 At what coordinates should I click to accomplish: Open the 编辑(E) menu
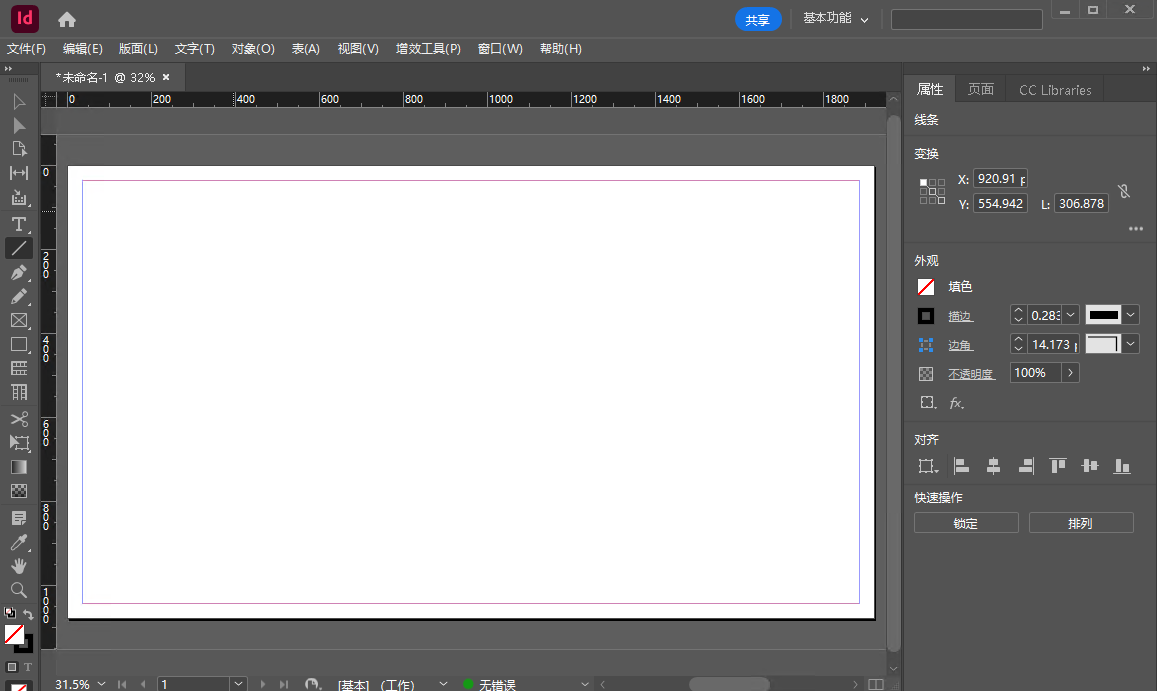pyautogui.click(x=83, y=49)
